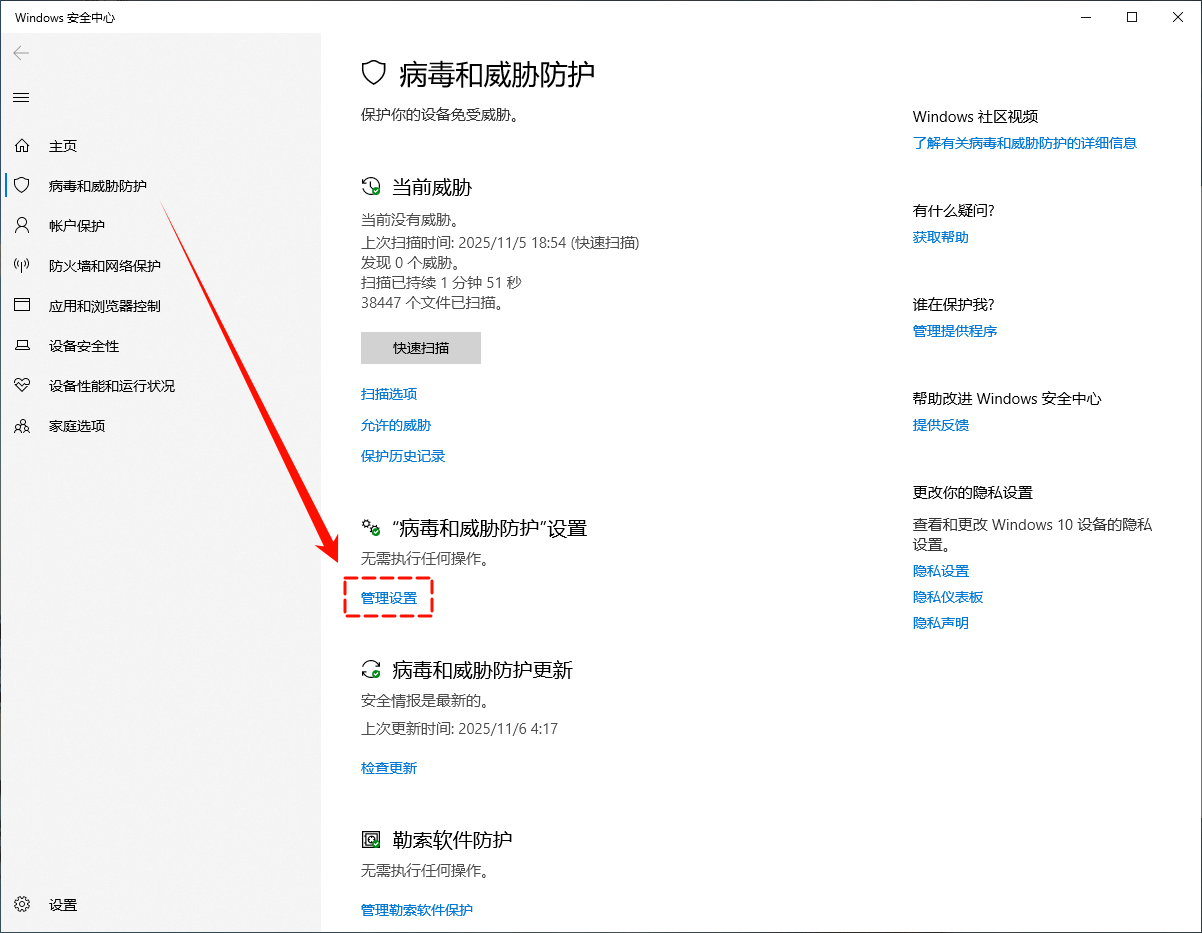Click the Windows 安全中心 window title
This screenshot has width=1202, height=933.
(65, 18)
